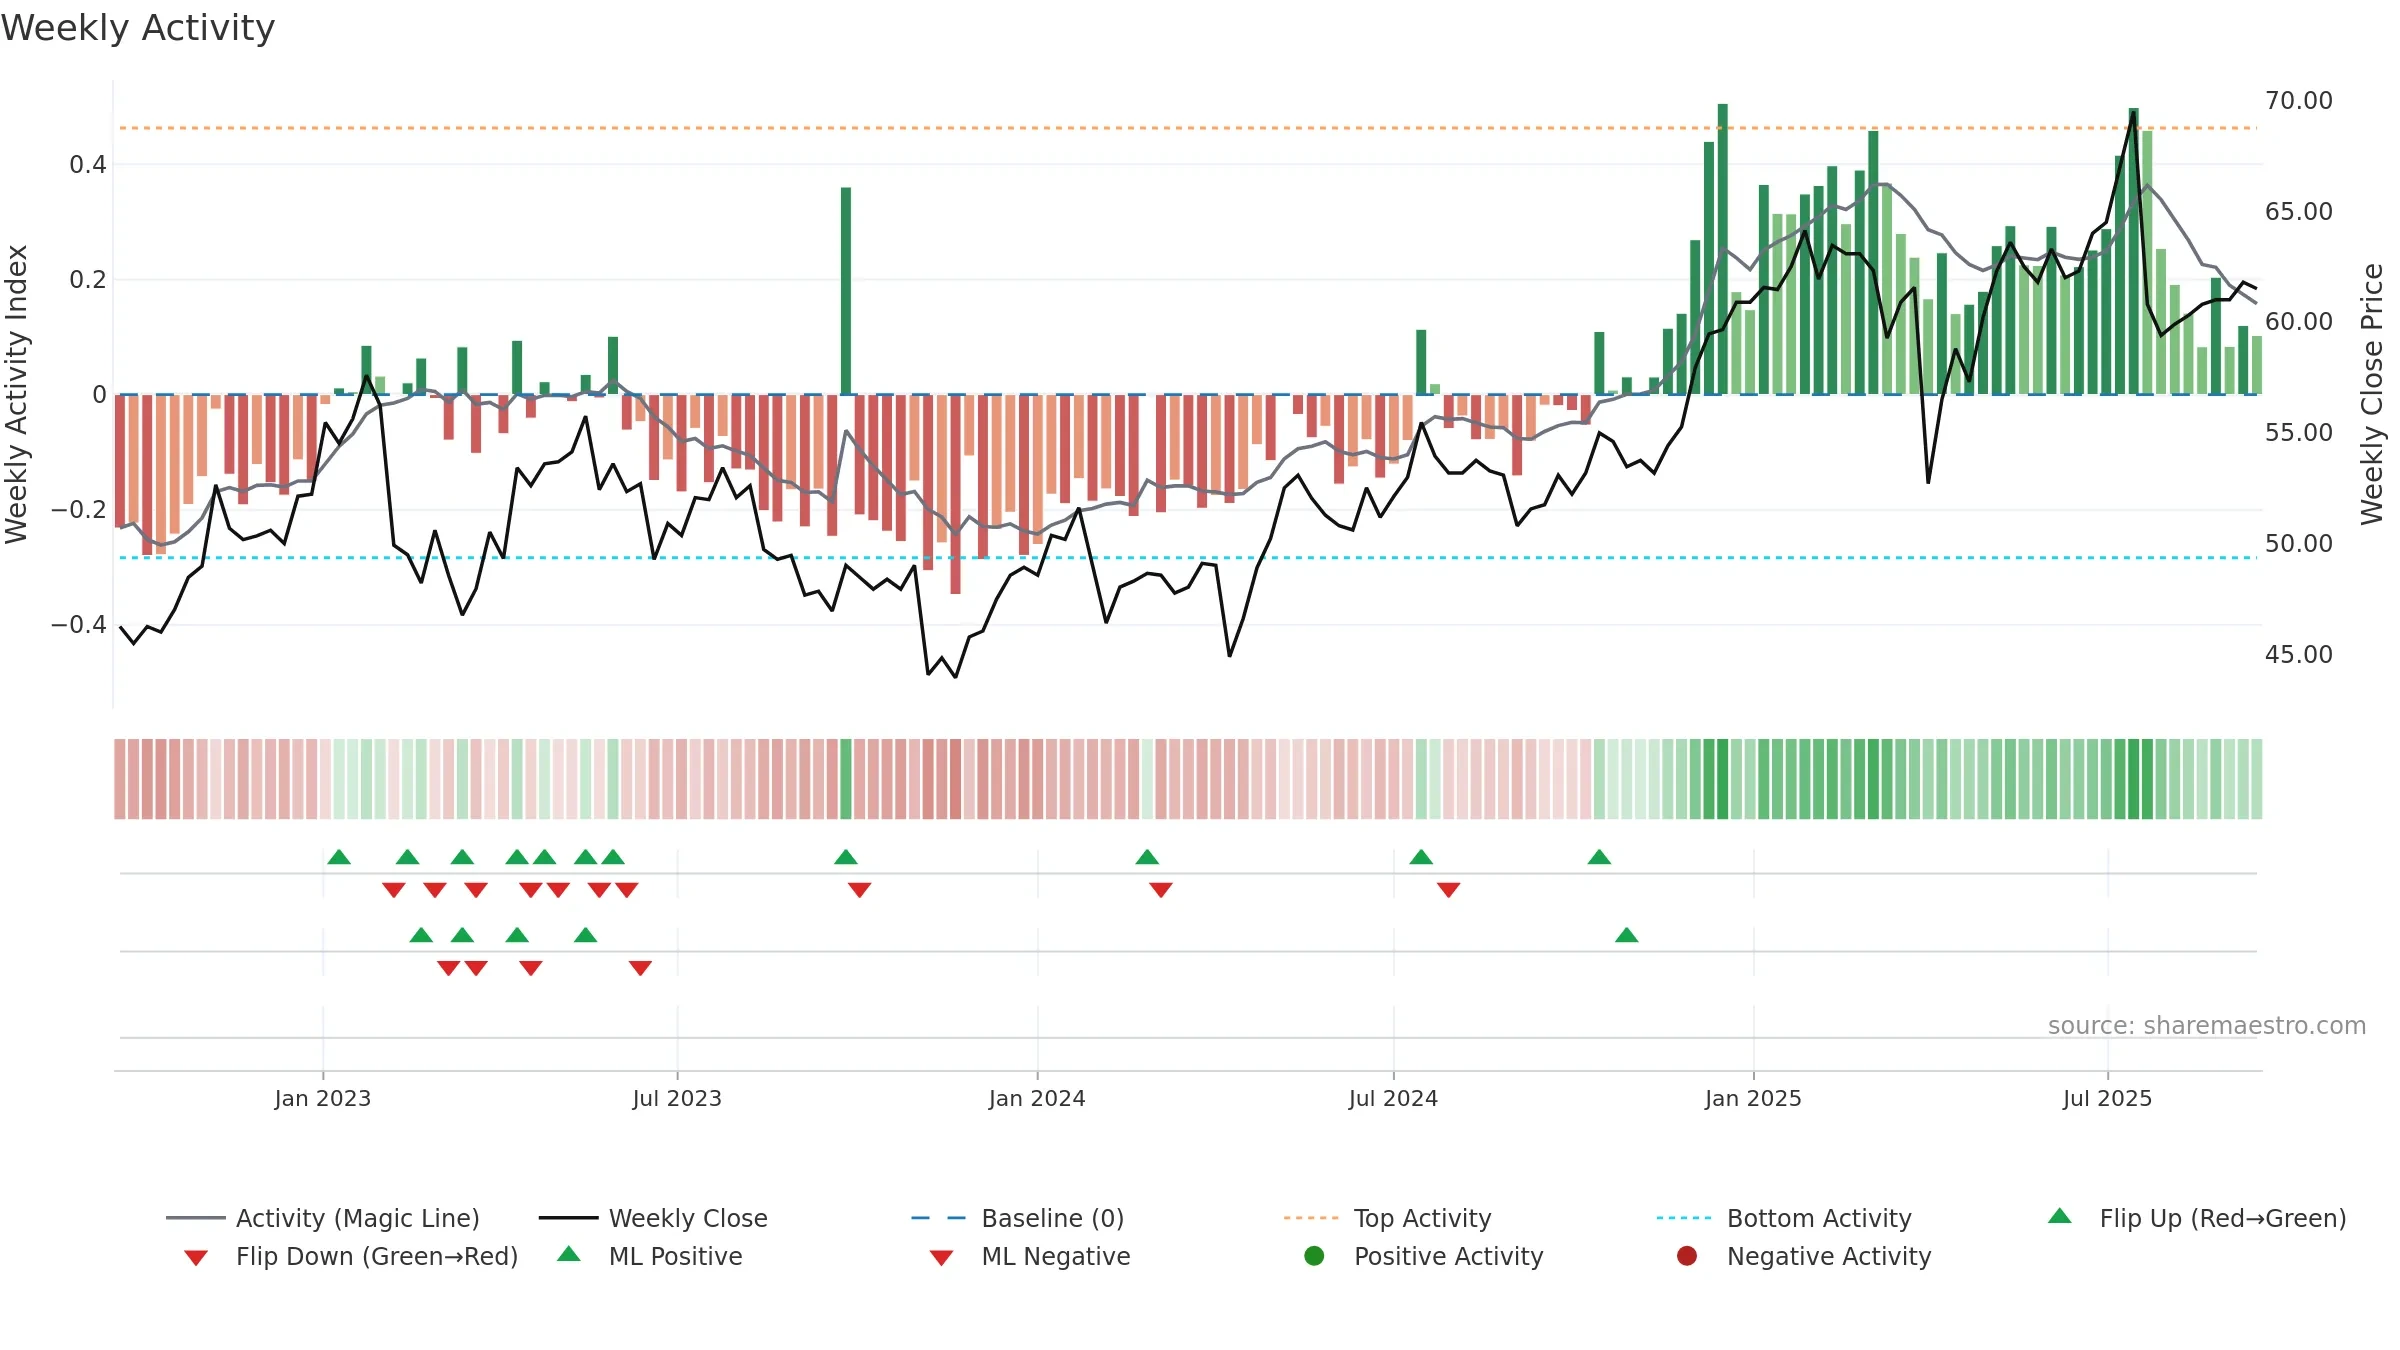Click the Positive Activity legend green dot
This screenshot has height=1350, width=2400.
(1314, 1255)
